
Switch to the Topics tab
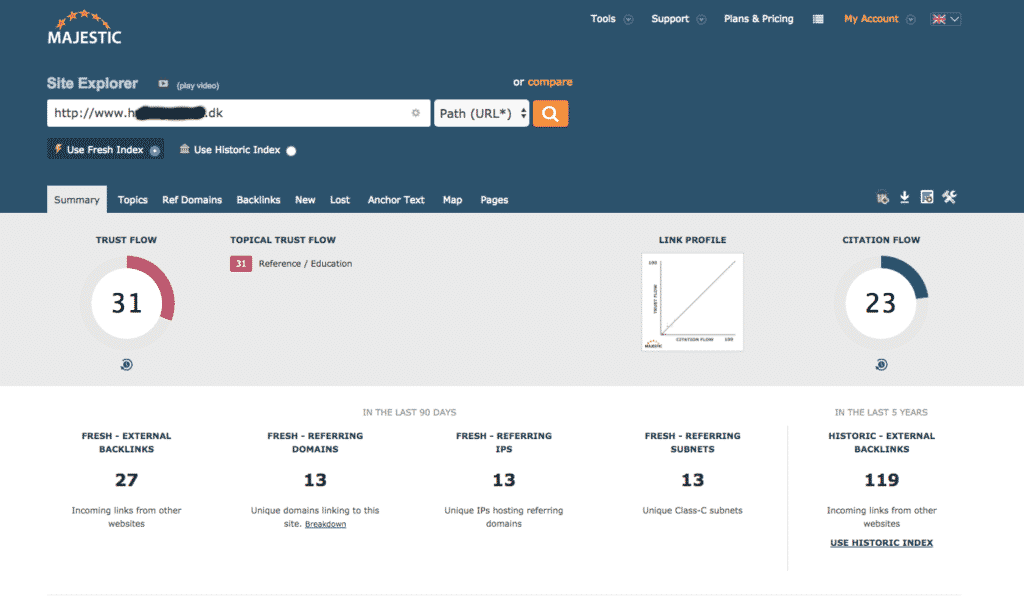133,200
